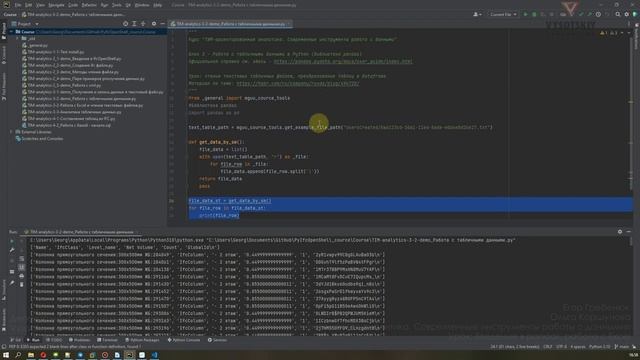Click the text_table_path assignment line
This screenshot has width=640, height=360.
click(341, 127)
